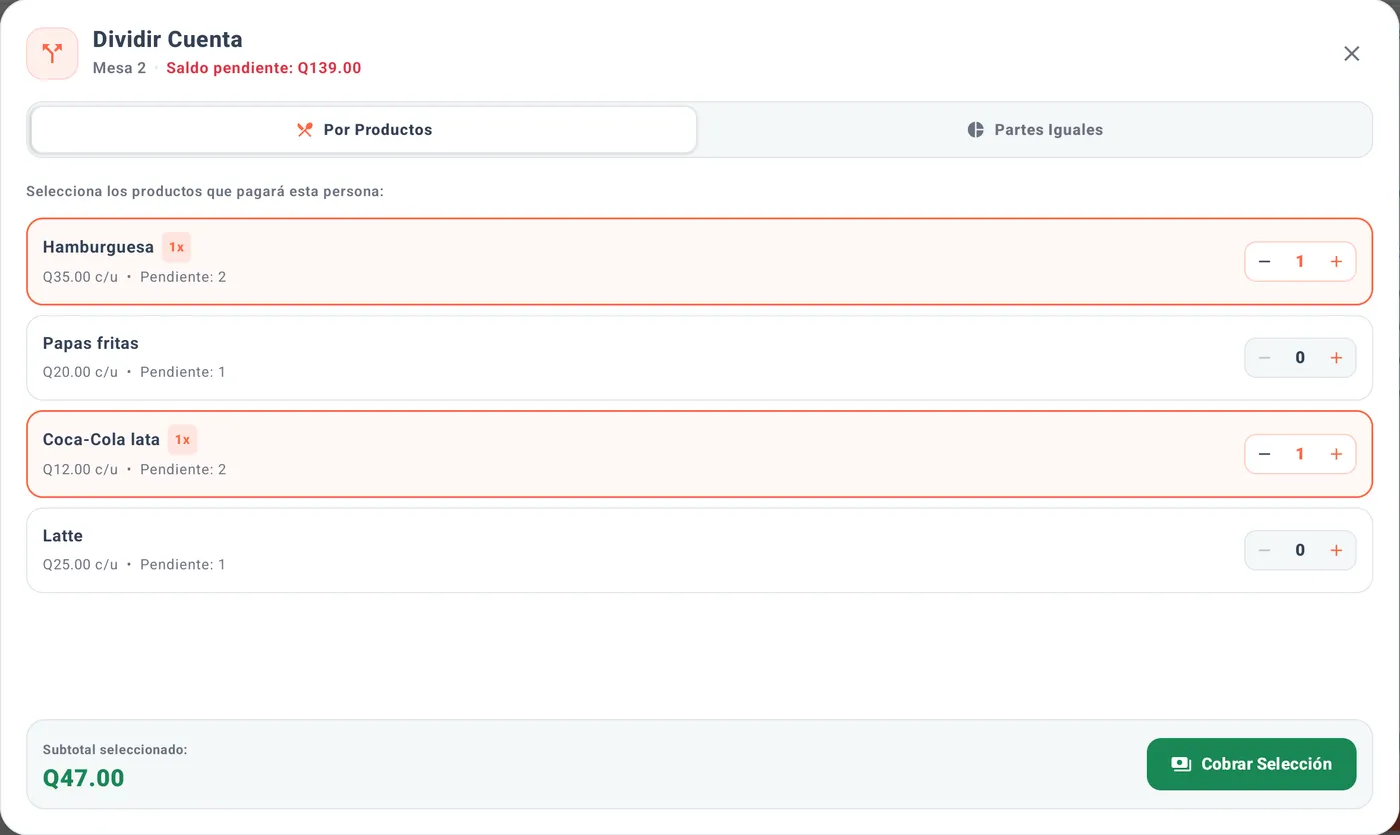Viewport: 1400px width, 835px height.
Task: Click the 1x badge next to Coca-Cola lata
Action: click(x=182, y=439)
